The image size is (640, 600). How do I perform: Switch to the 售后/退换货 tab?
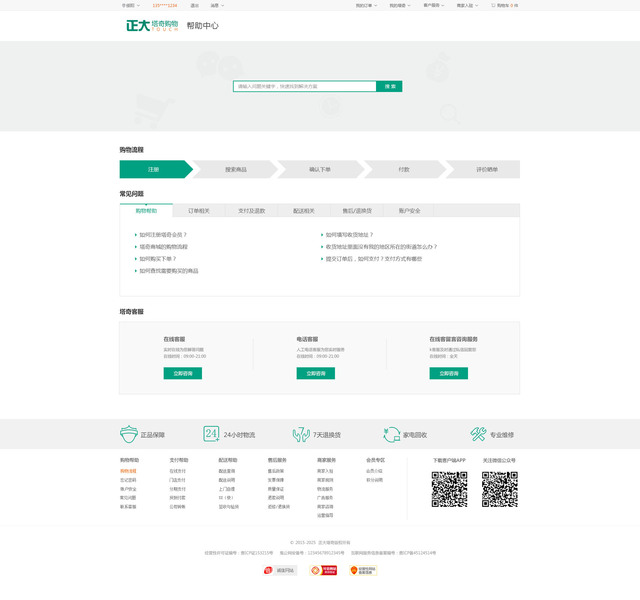click(357, 211)
